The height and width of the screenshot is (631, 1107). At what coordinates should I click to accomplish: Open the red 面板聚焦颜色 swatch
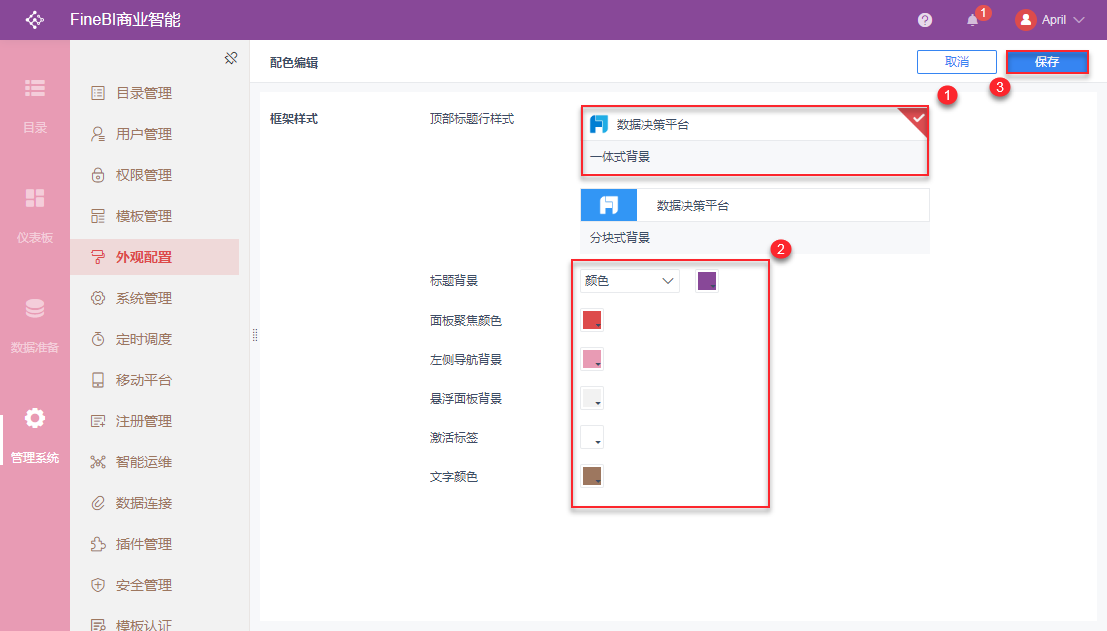592,320
